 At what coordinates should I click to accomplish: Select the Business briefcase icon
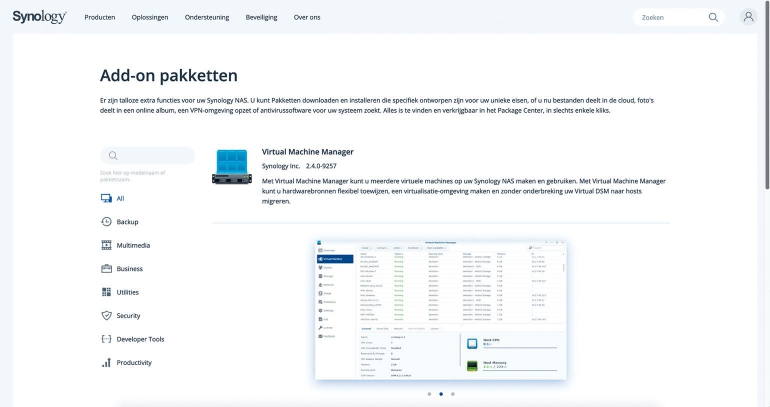tap(106, 269)
